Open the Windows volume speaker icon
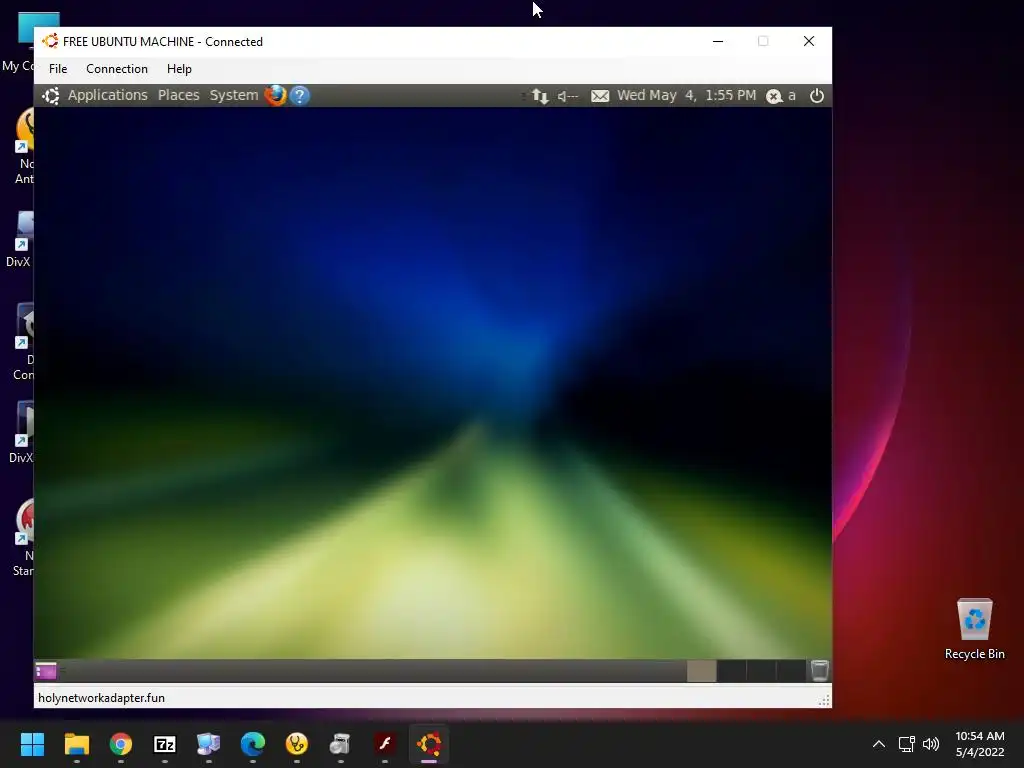Image resolution: width=1024 pixels, height=768 pixels. 931,744
